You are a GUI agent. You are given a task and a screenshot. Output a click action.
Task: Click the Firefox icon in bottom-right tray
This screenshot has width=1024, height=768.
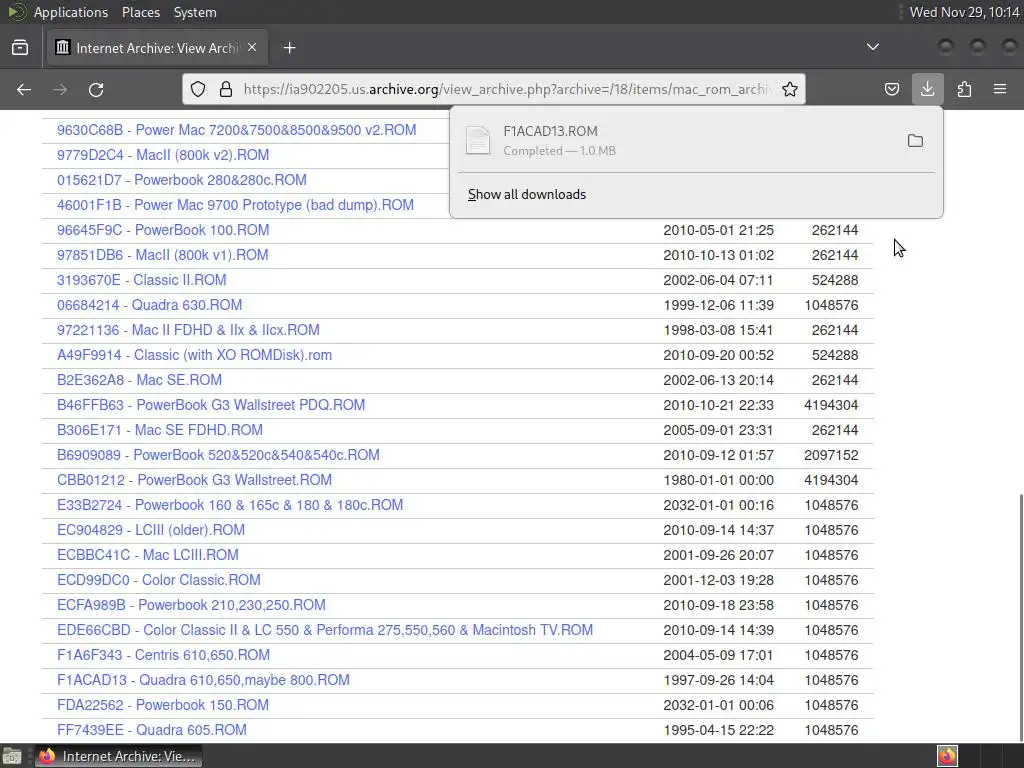coord(947,756)
